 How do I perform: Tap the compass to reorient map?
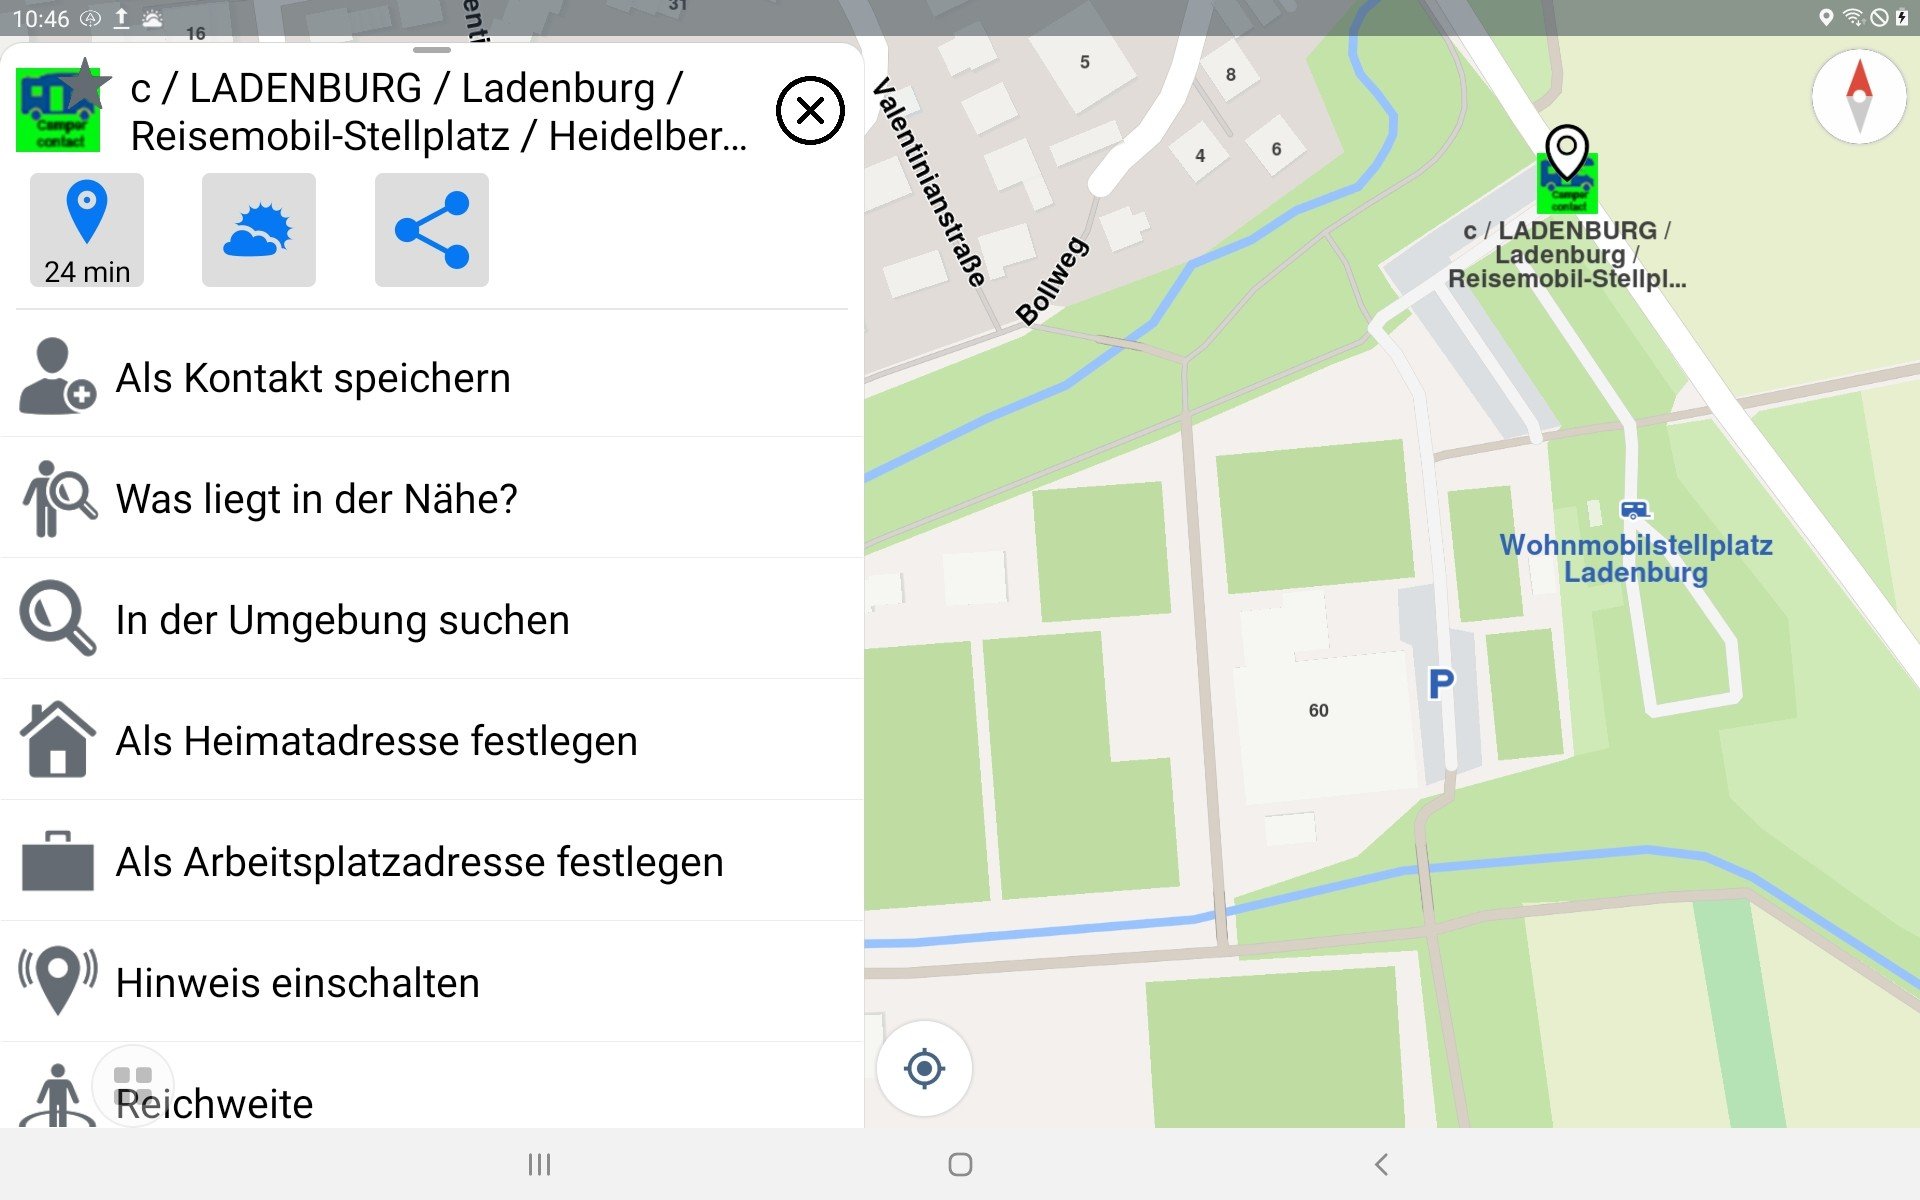coord(1859,97)
